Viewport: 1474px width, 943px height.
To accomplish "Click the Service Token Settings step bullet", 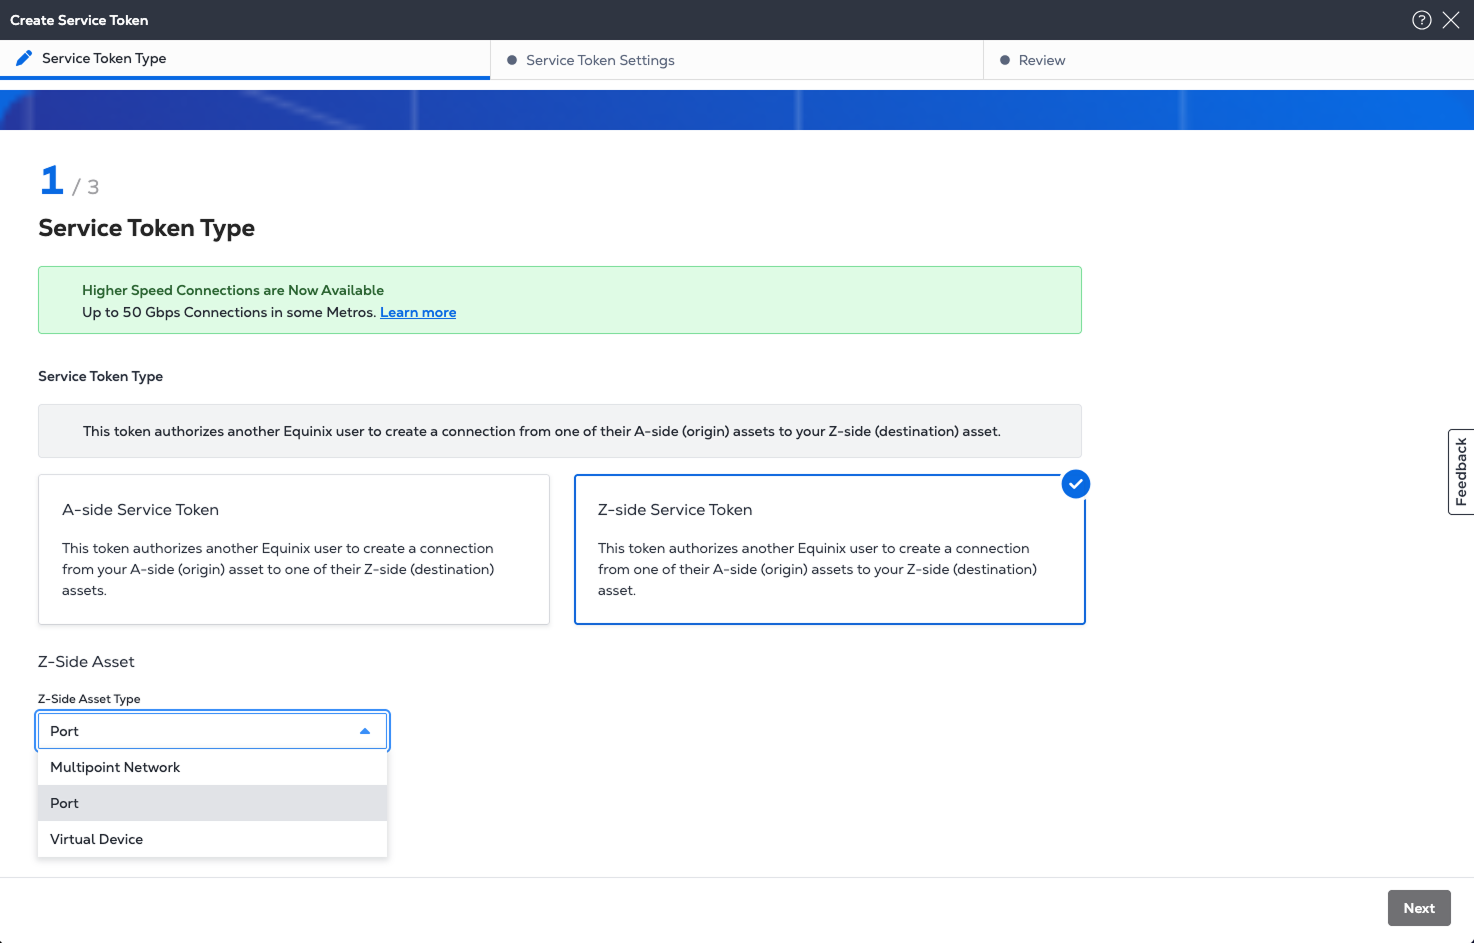I will point(512,60).
